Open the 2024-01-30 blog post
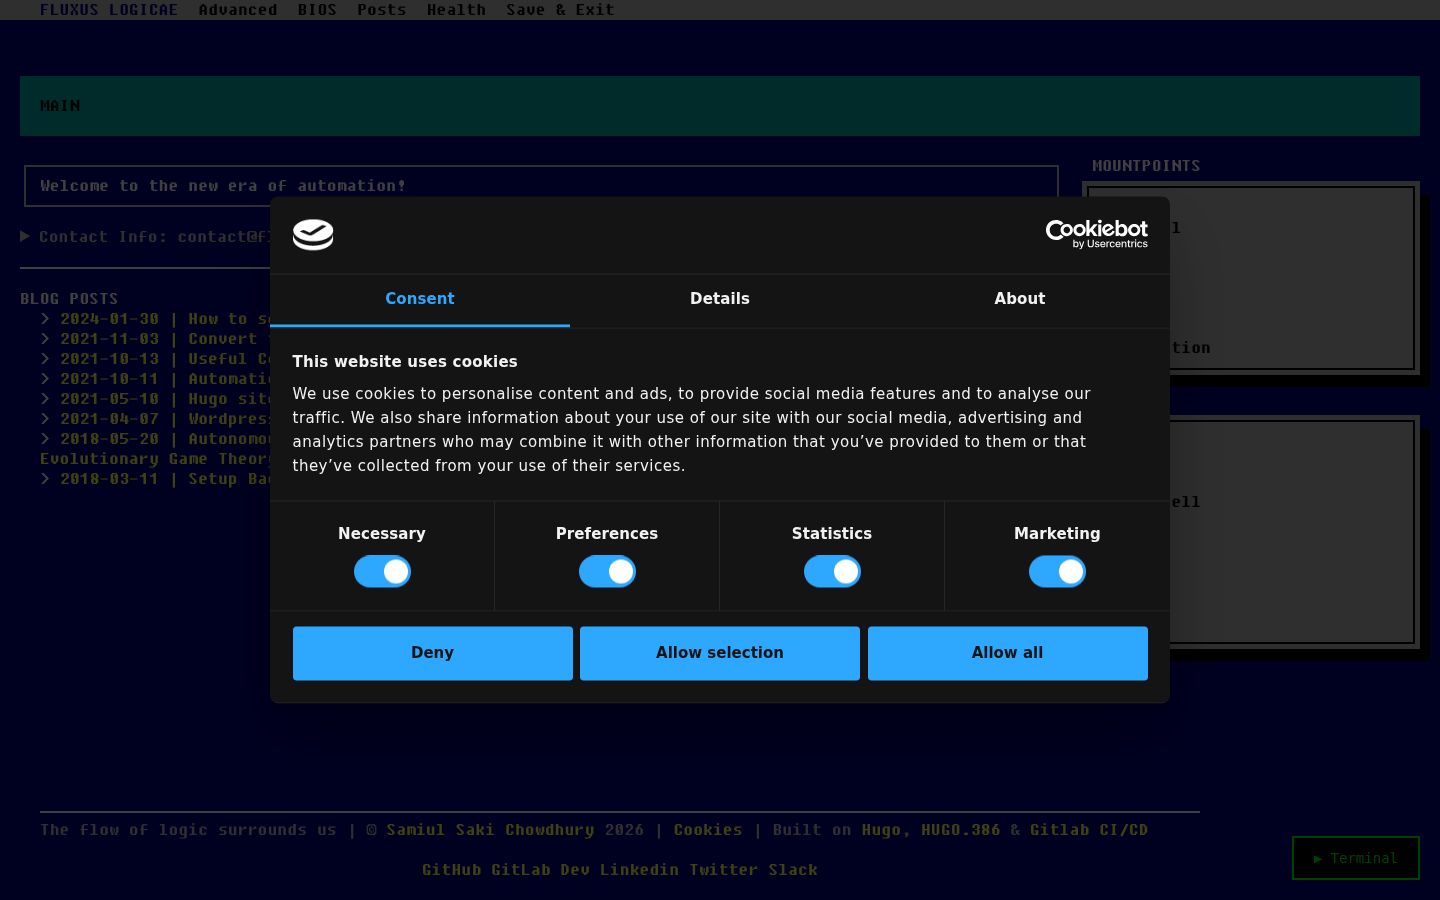 click(165, 319)
